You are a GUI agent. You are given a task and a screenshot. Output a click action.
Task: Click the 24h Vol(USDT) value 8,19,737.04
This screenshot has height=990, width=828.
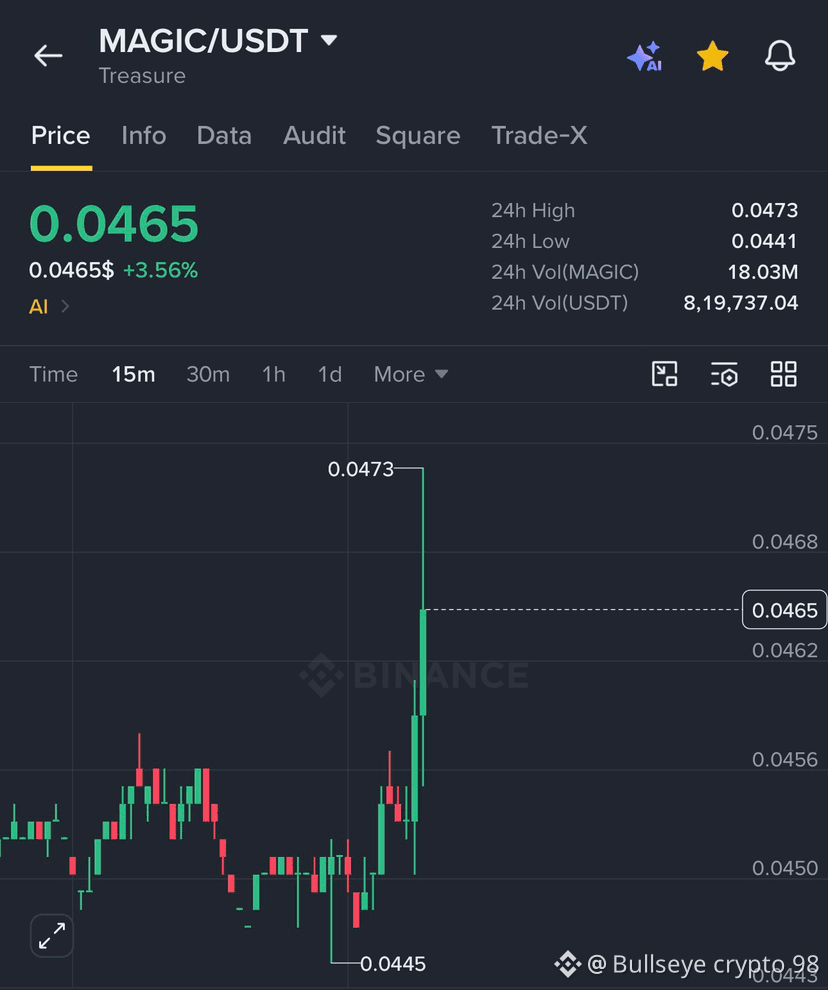point(741,303)
